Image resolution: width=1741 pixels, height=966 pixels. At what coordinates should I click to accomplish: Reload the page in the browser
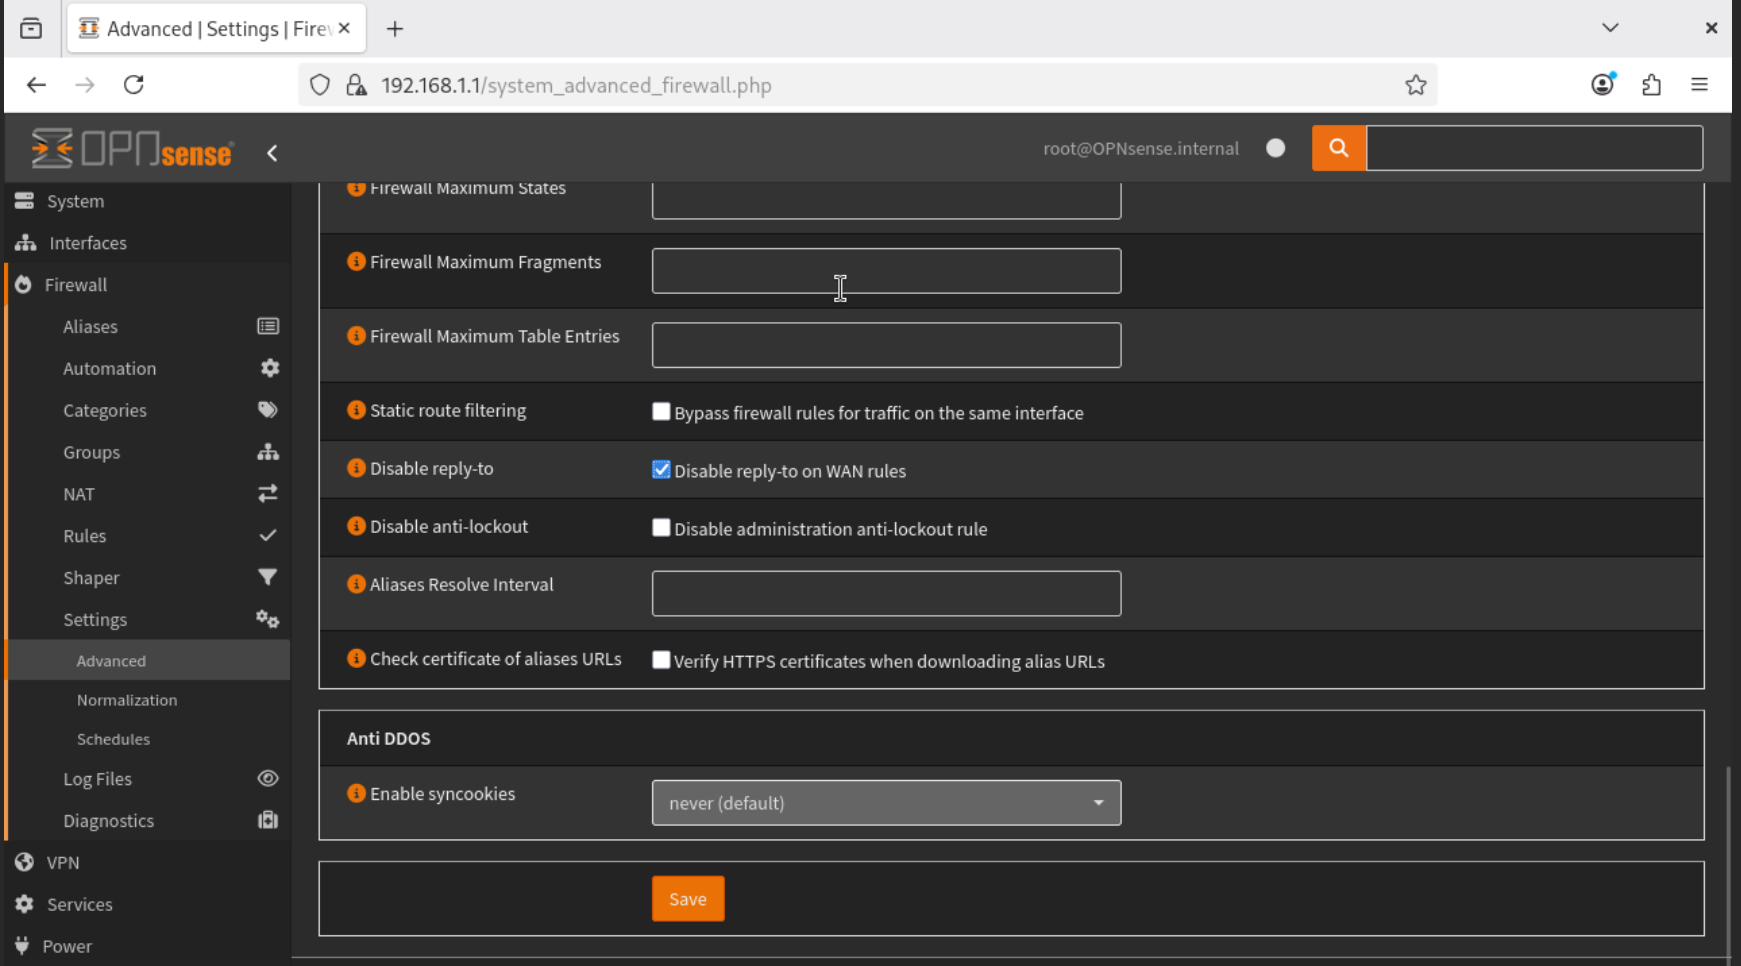tap(134, 85)
